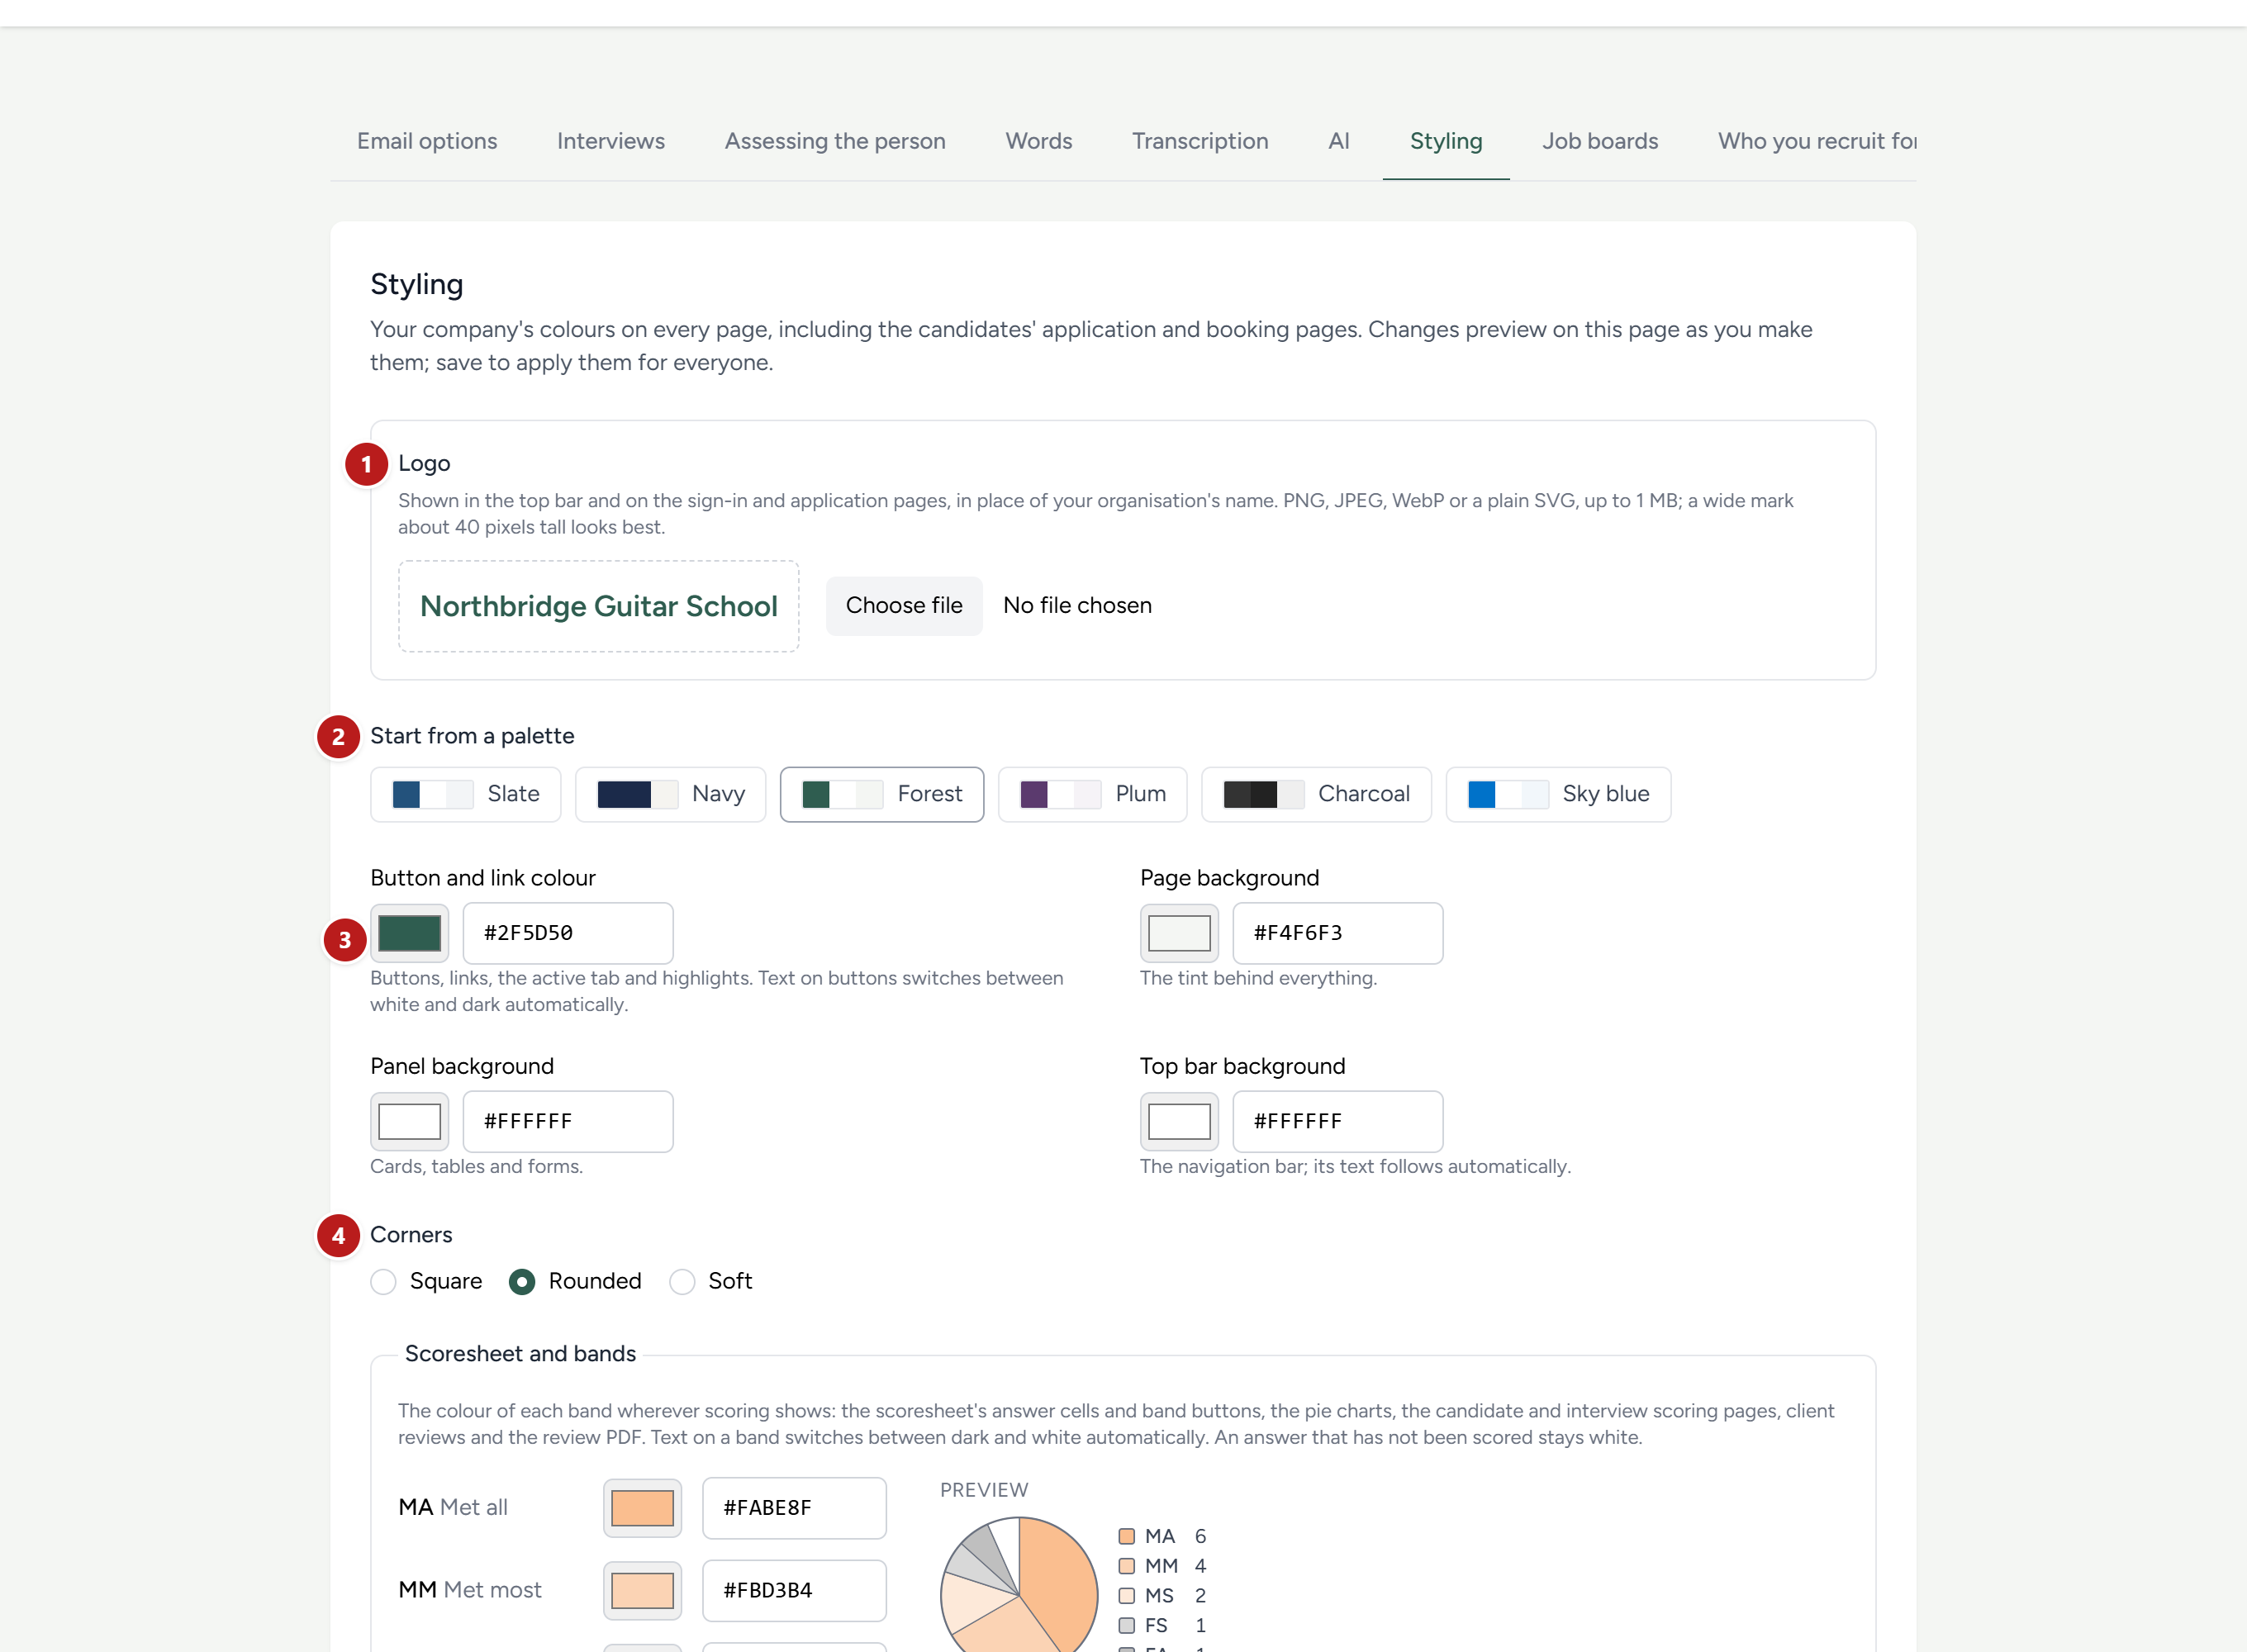Open the Button and link colour swatch
Image resolution: width=2247 pixels, height=1652 pixels.
point(409,933)
